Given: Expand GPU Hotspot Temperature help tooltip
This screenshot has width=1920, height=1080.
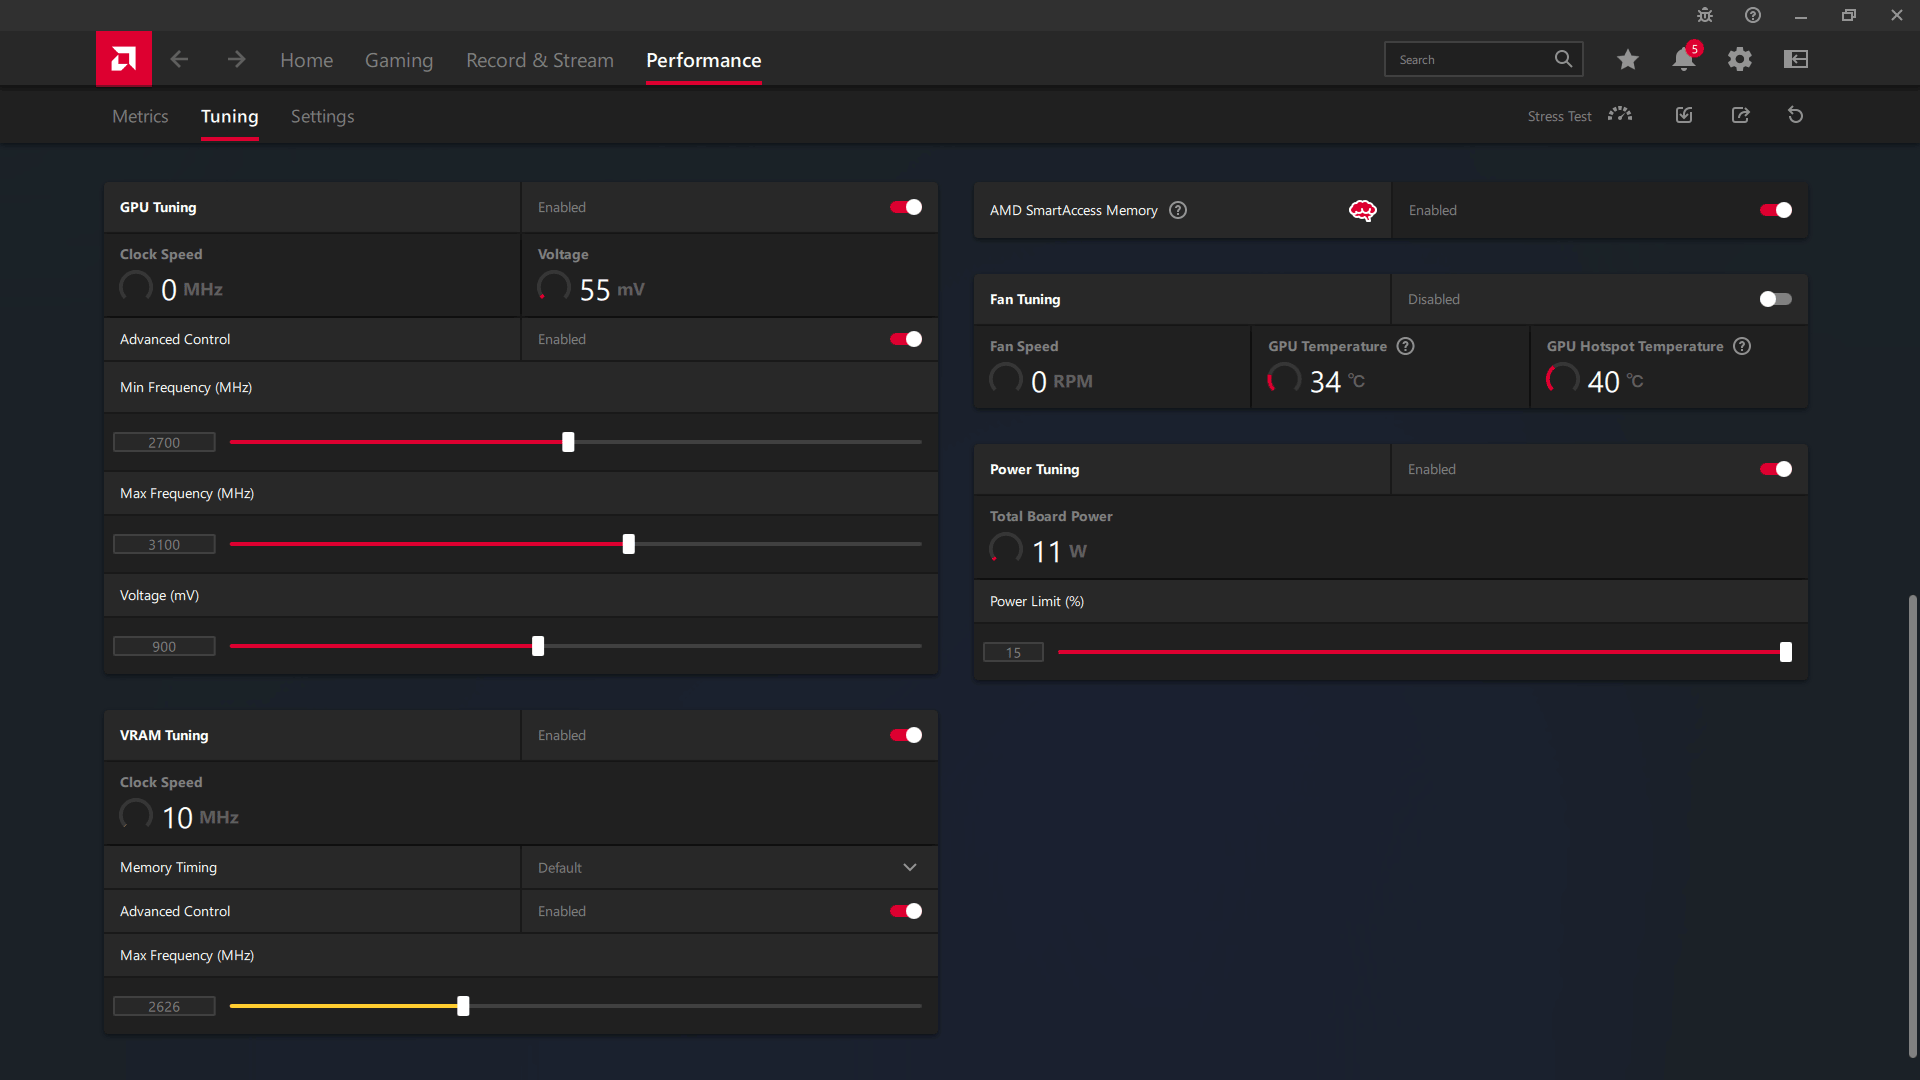Looking at the screenshot, I should tap(1742, 345).
